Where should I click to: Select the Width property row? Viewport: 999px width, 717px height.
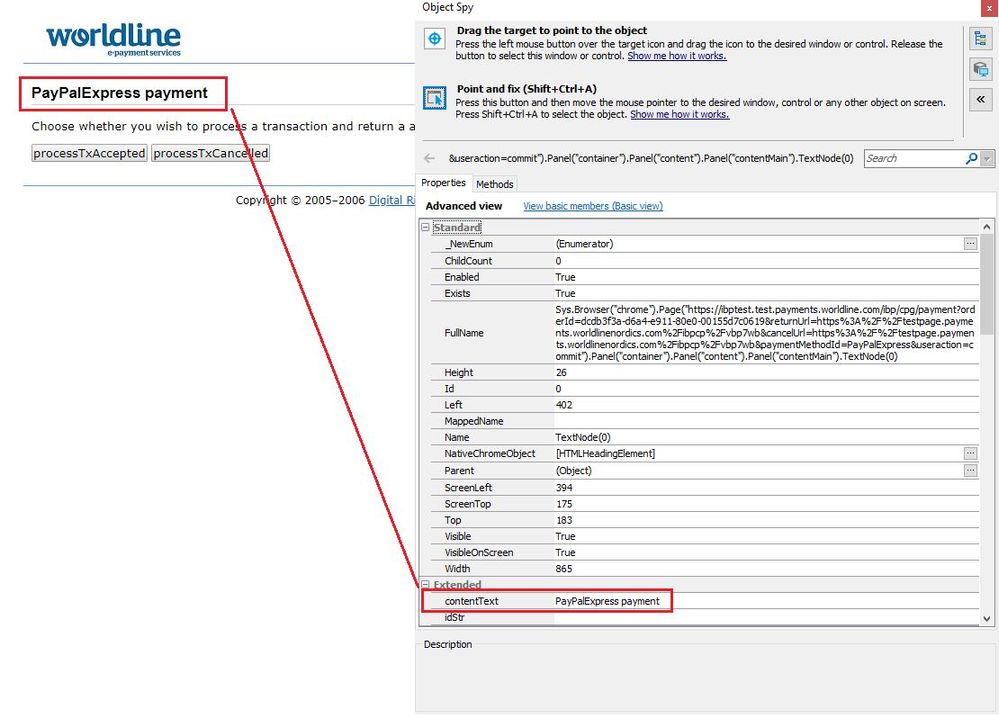(x=704, y=569)
